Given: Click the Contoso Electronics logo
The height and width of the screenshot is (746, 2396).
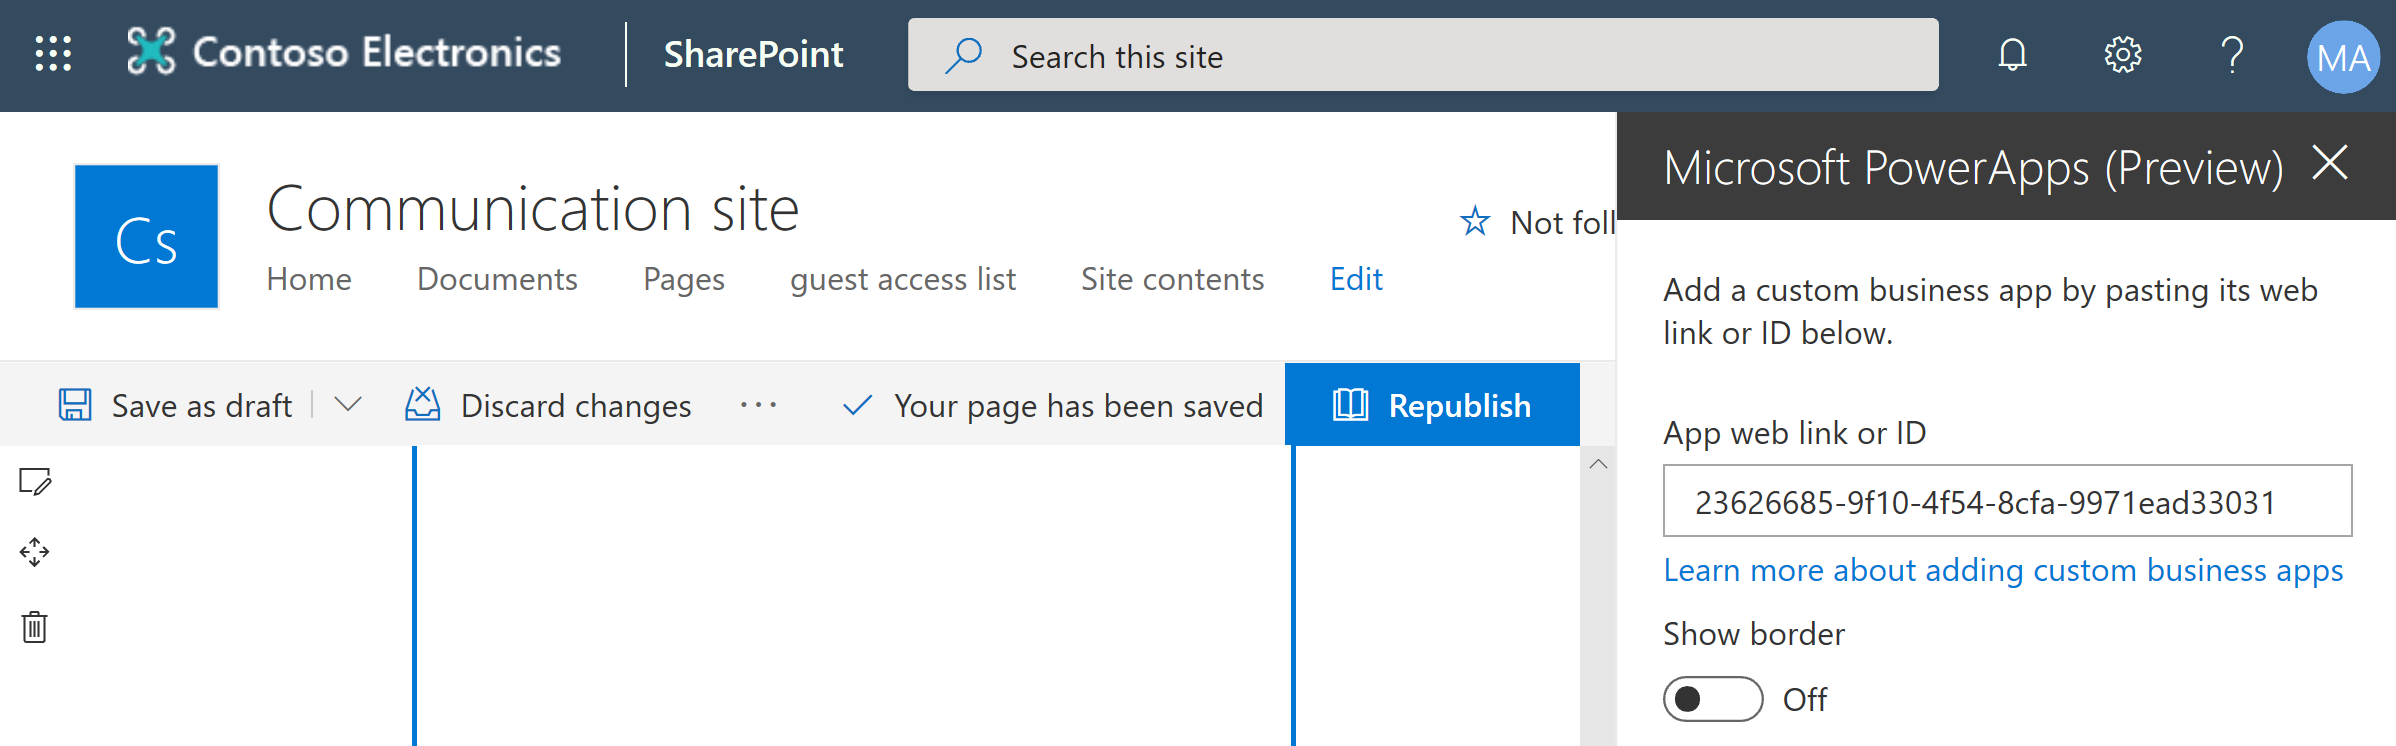Looking at the screenshot, I should [151, 52].
